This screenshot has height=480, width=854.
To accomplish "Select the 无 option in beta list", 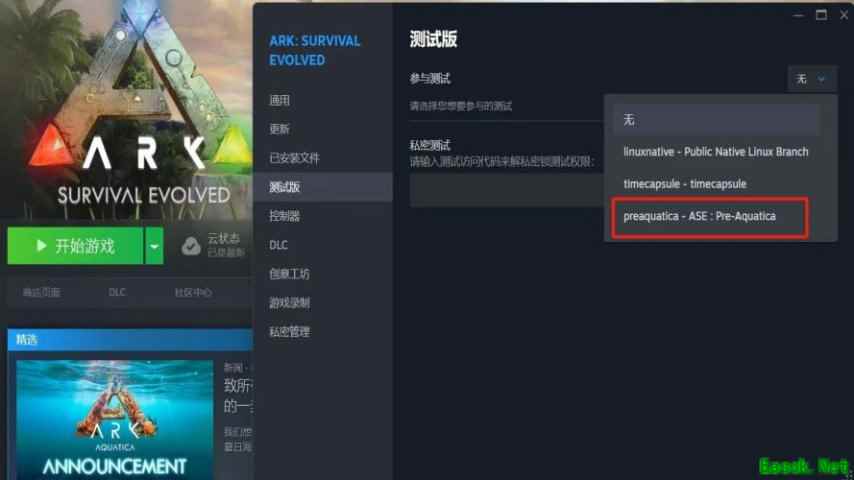I will [717, 120].
